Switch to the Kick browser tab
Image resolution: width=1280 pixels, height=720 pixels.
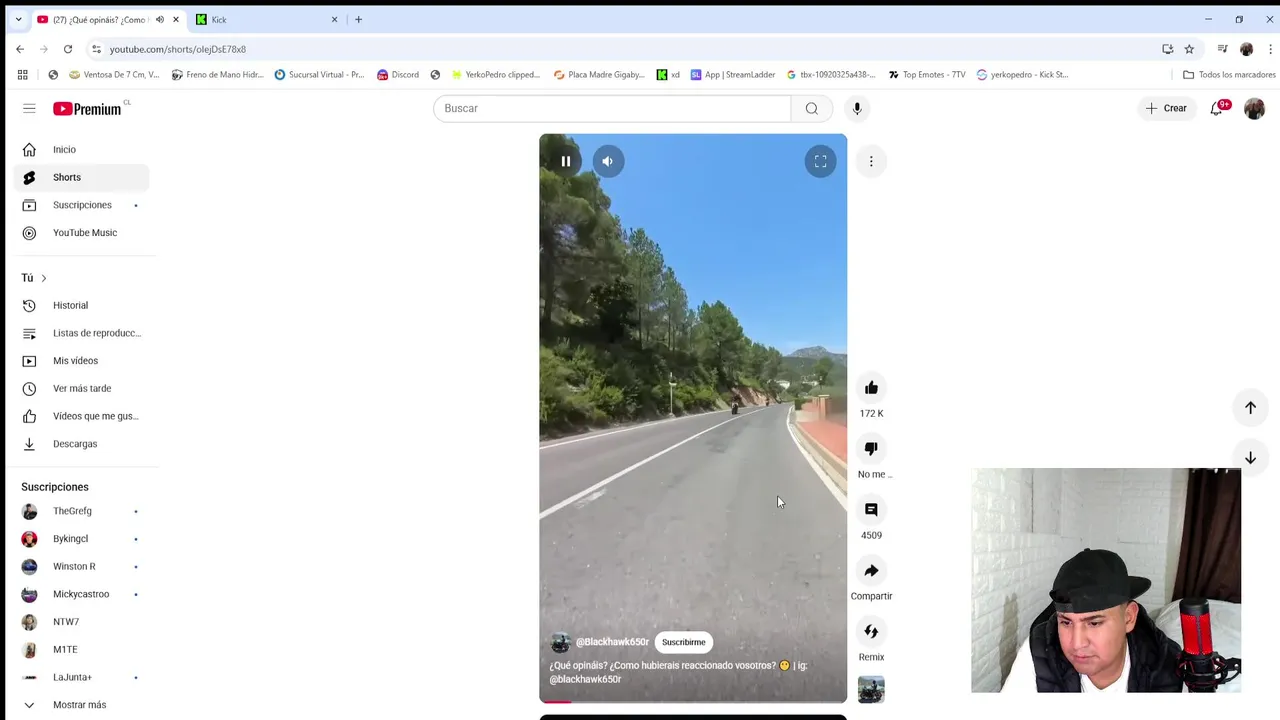pyautogui.click(x=267, y=19)
